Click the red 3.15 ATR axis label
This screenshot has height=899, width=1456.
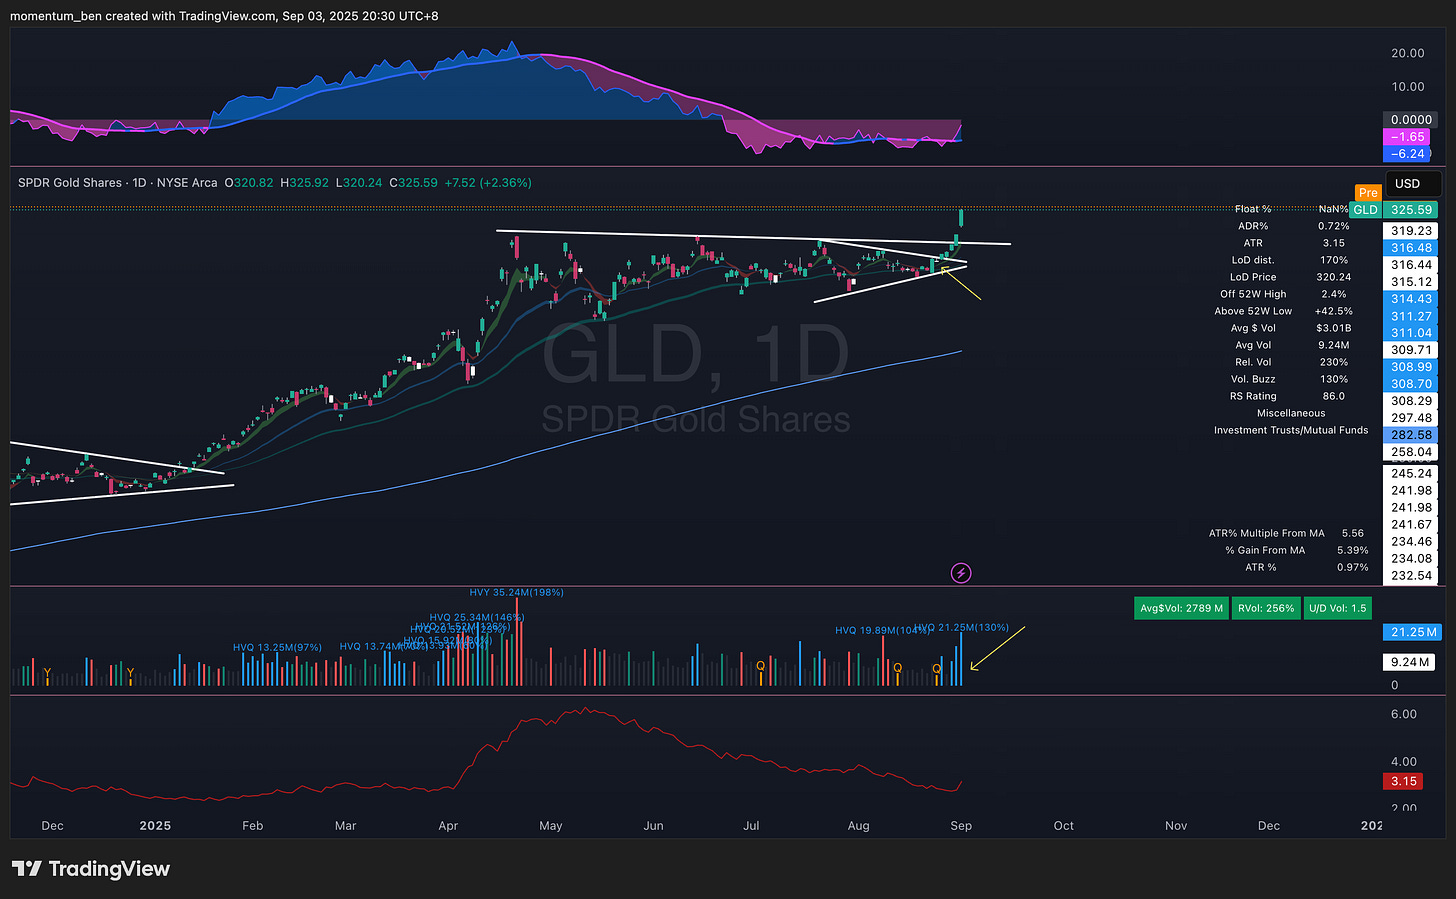(1404, 781)
